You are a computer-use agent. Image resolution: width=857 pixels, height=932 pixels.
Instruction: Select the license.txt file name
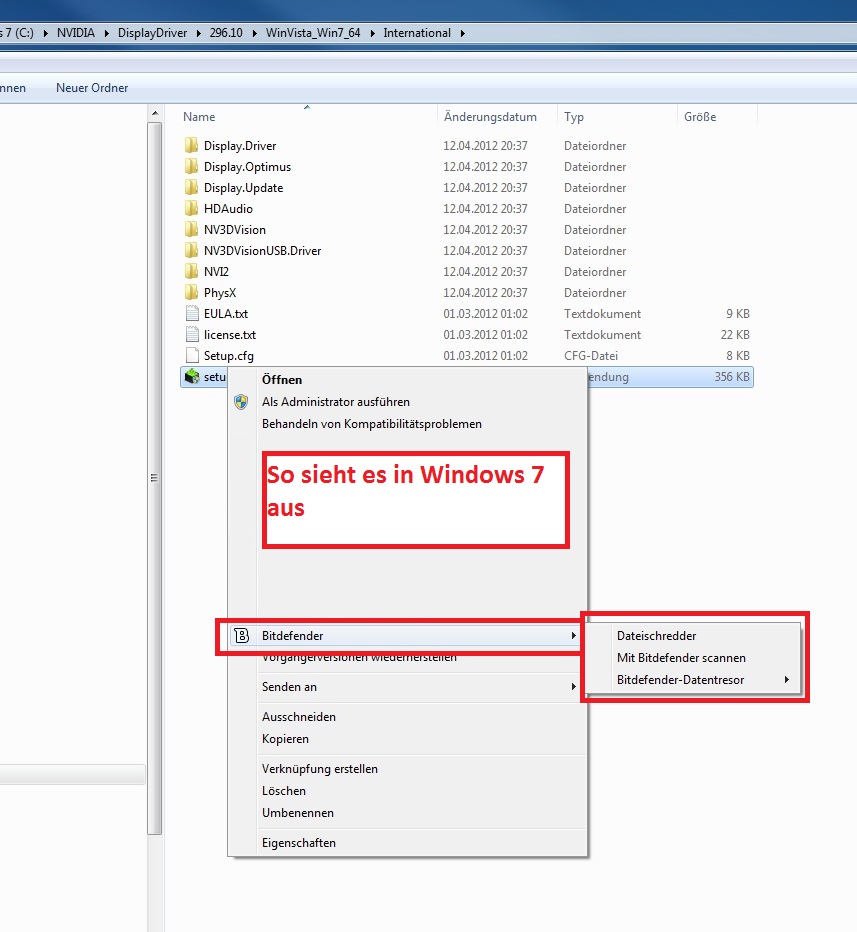point(229,335)
